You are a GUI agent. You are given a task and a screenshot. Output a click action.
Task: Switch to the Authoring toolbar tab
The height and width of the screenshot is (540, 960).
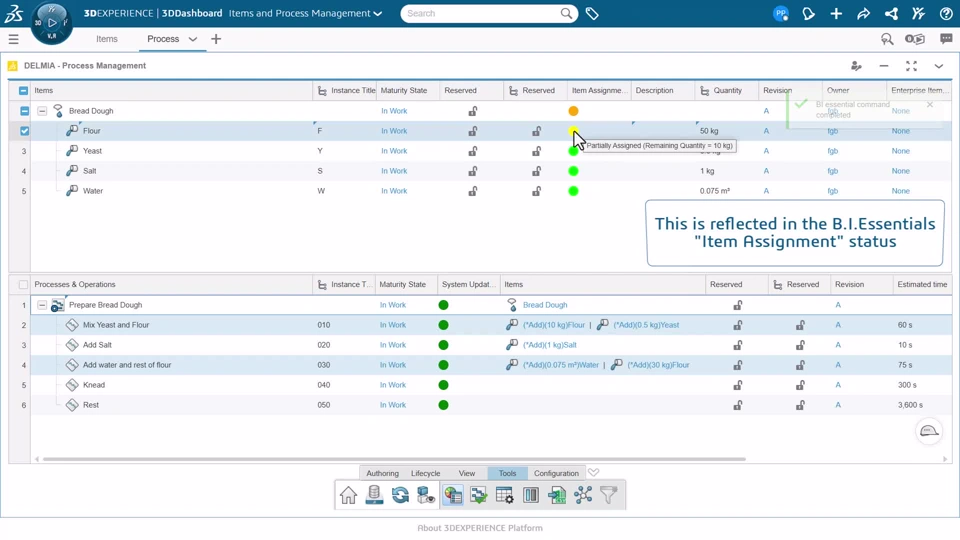(x=382, y=473)
